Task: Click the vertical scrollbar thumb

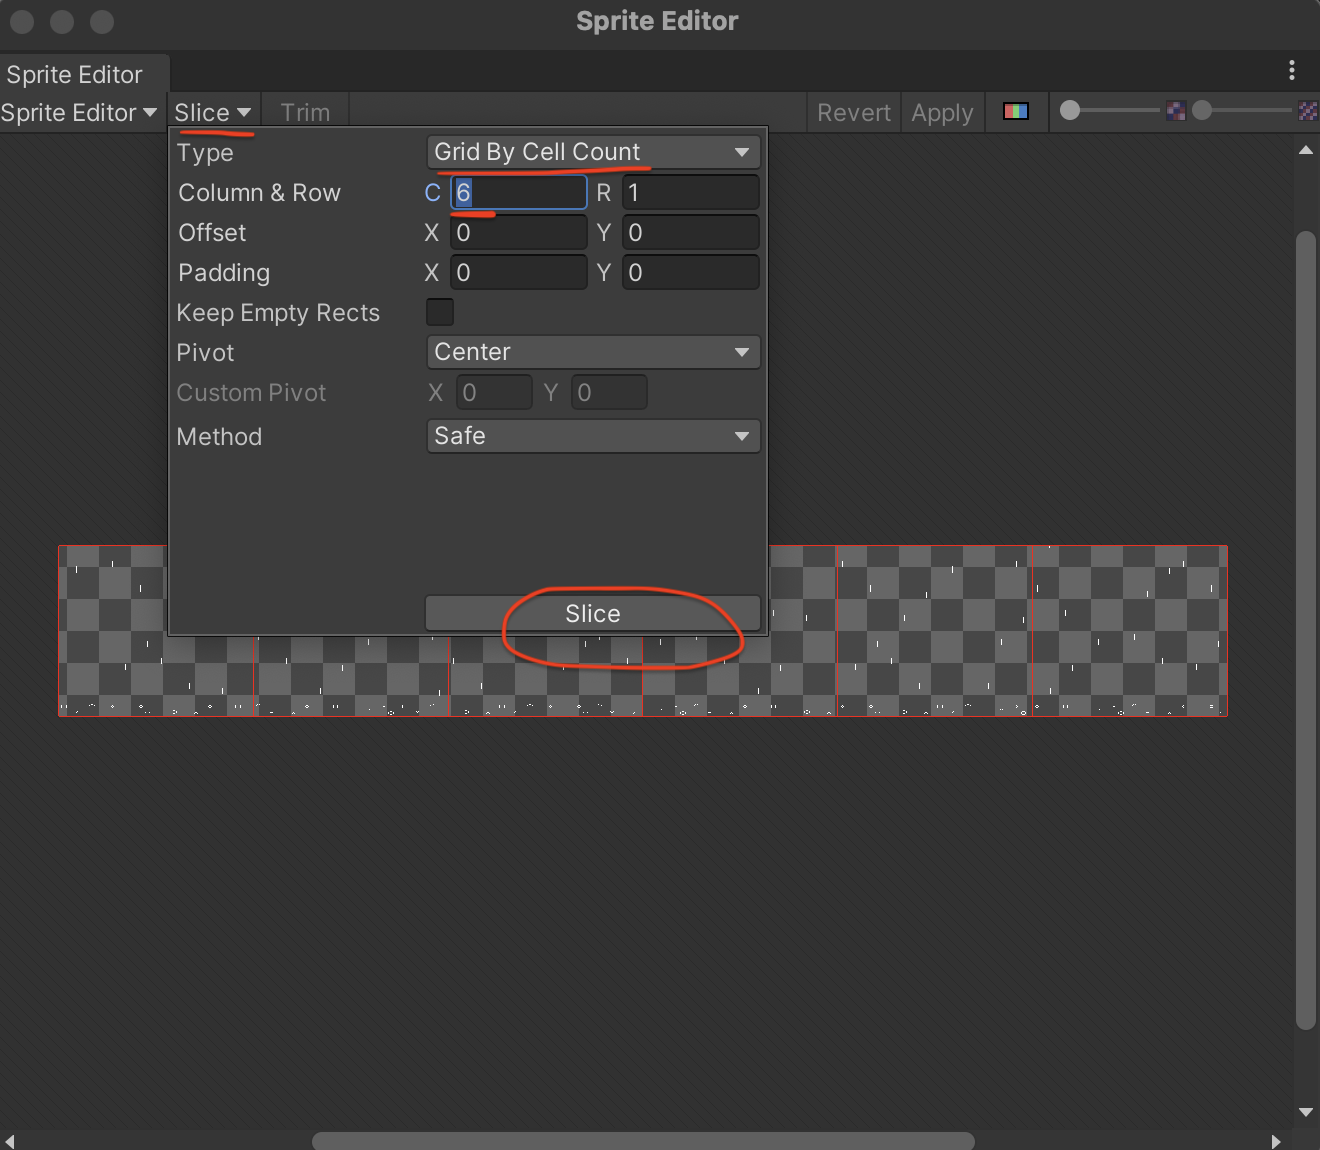Action: pos(1305,630)
